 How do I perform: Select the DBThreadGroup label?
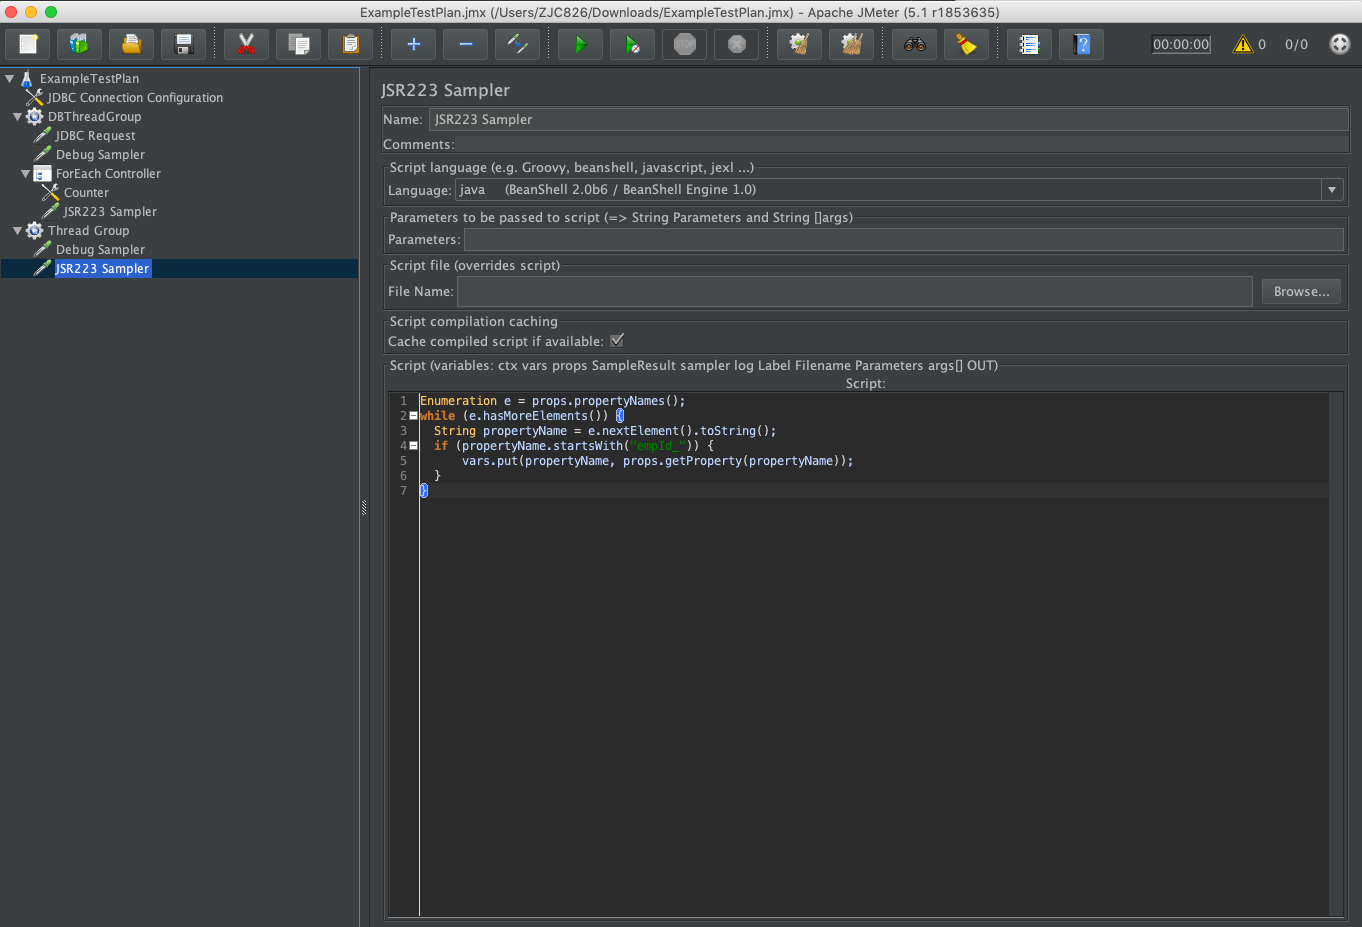point(94,116)
